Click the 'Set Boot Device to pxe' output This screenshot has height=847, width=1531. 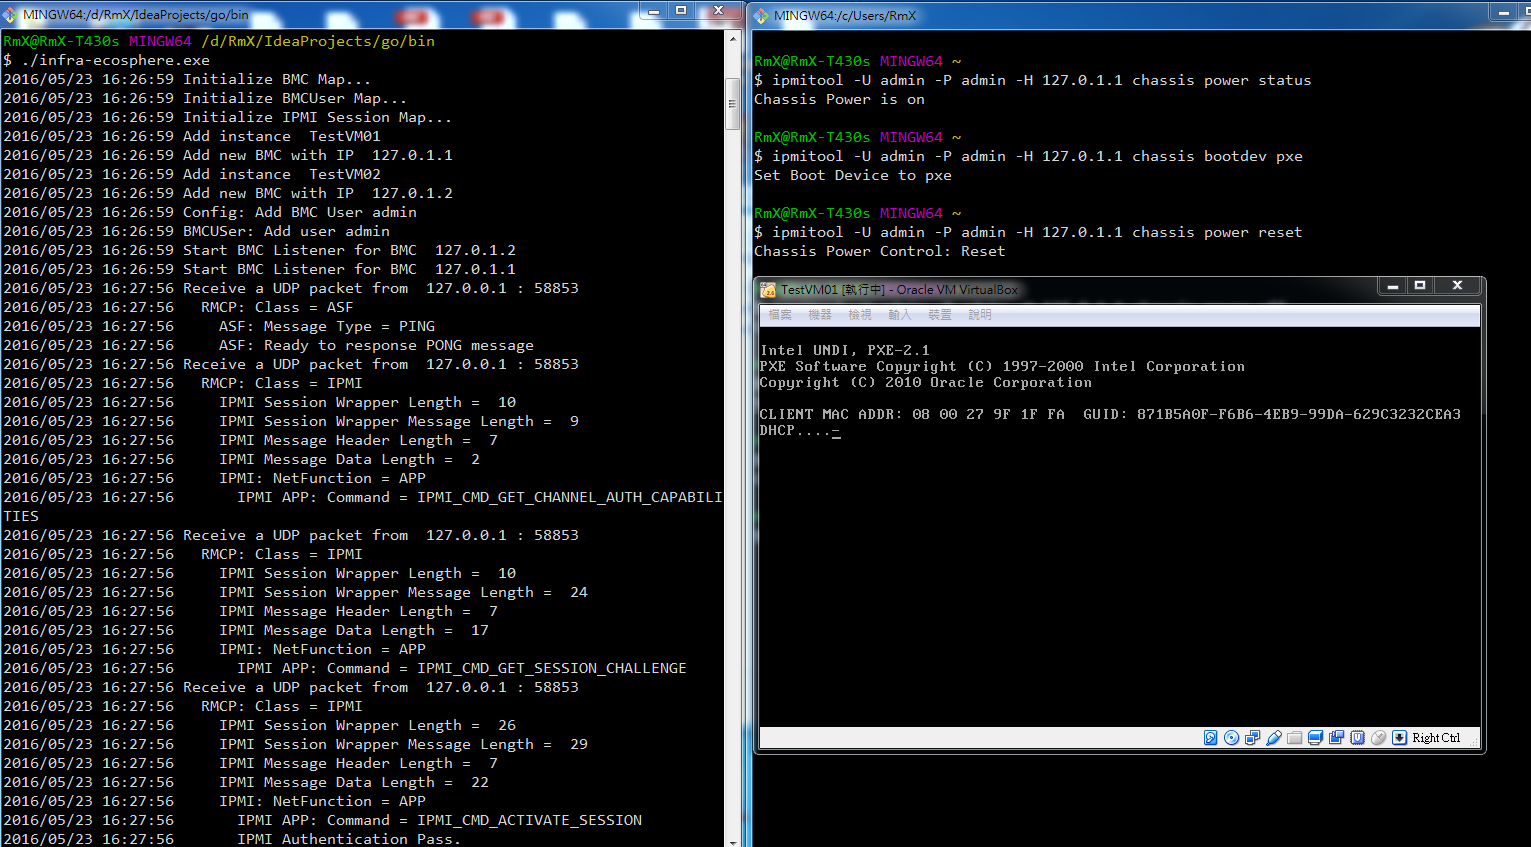coord(853,175)
